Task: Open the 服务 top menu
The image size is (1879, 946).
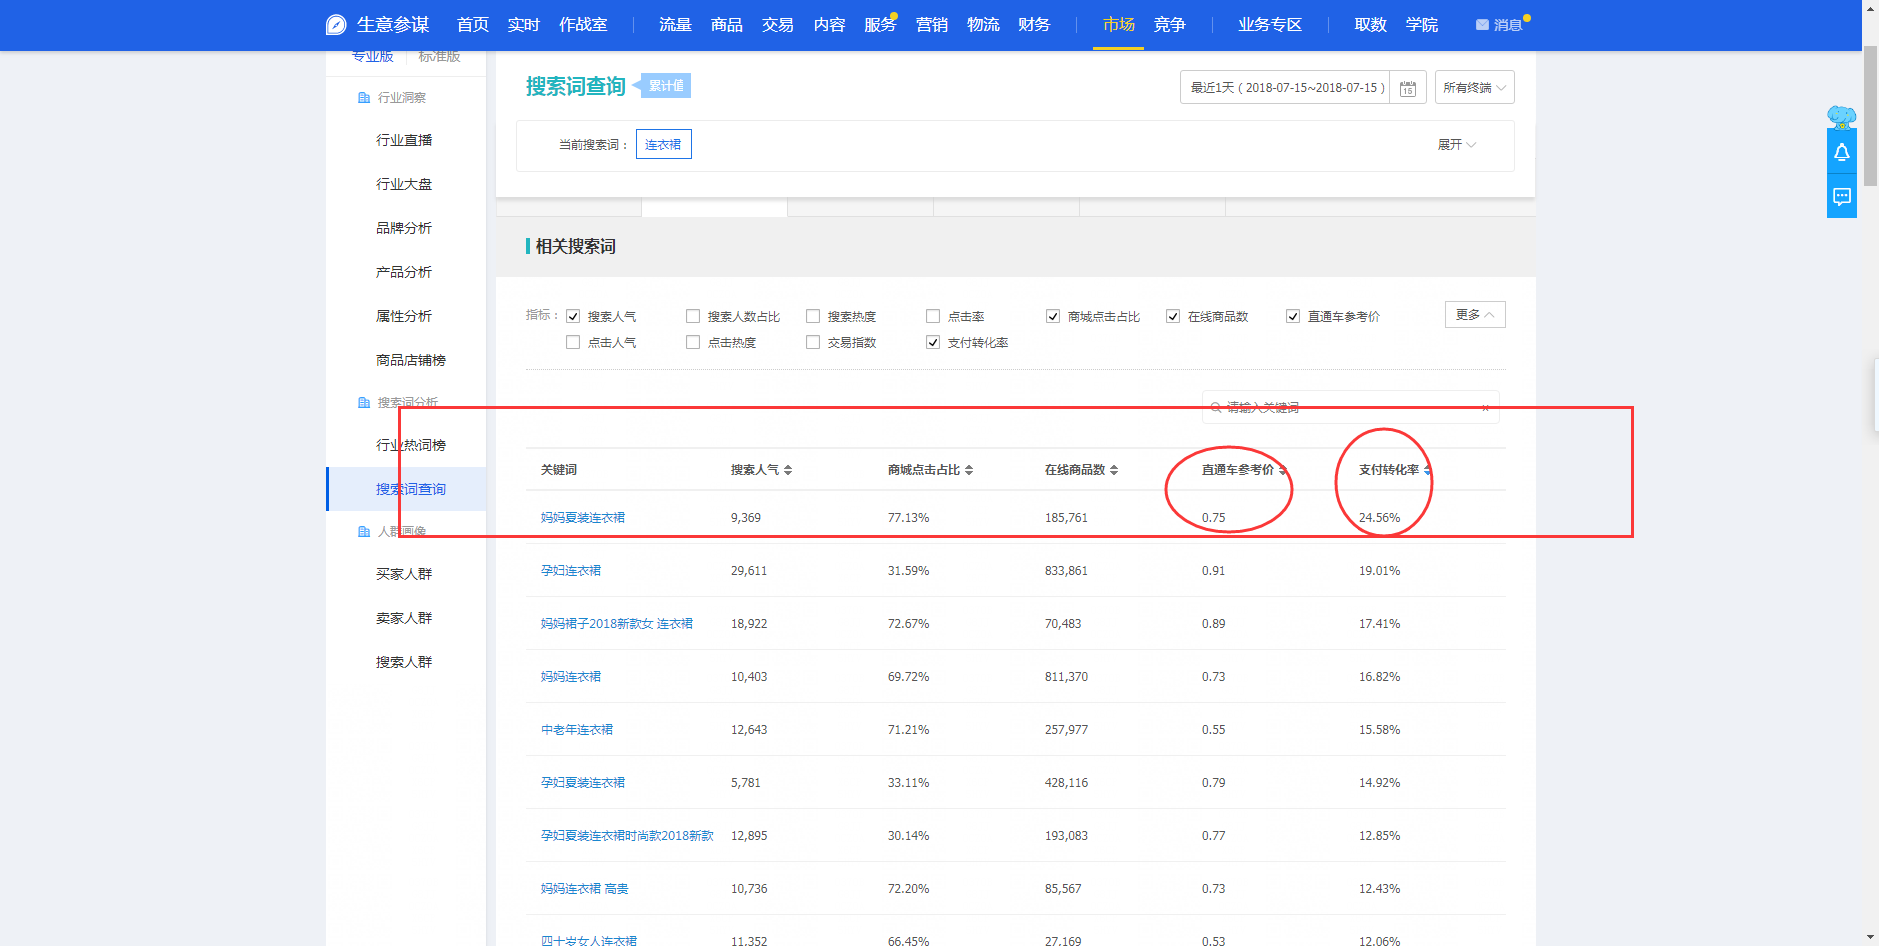Action: coord(880,25)
